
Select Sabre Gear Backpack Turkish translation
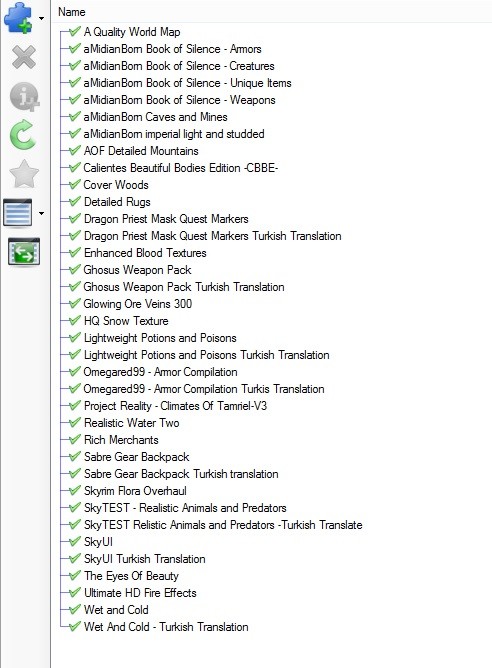pos(181,474)
